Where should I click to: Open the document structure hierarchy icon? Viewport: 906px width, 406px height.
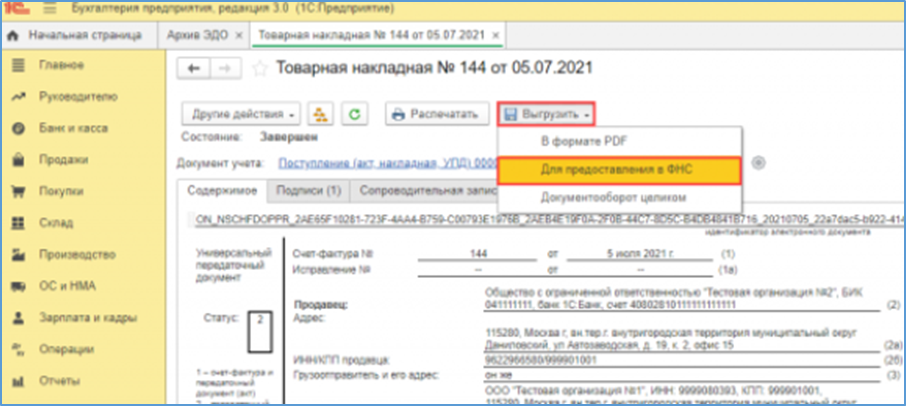point(320,114)
